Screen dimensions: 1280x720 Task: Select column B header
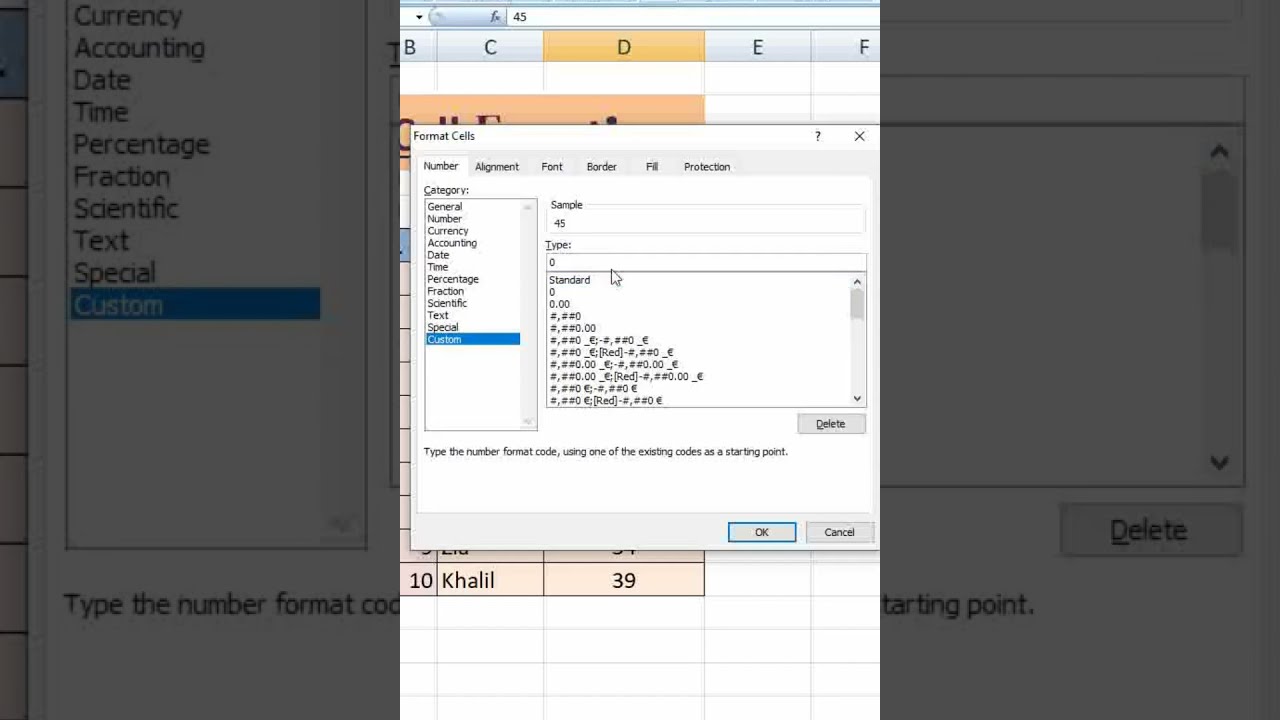tap(418, 47)
